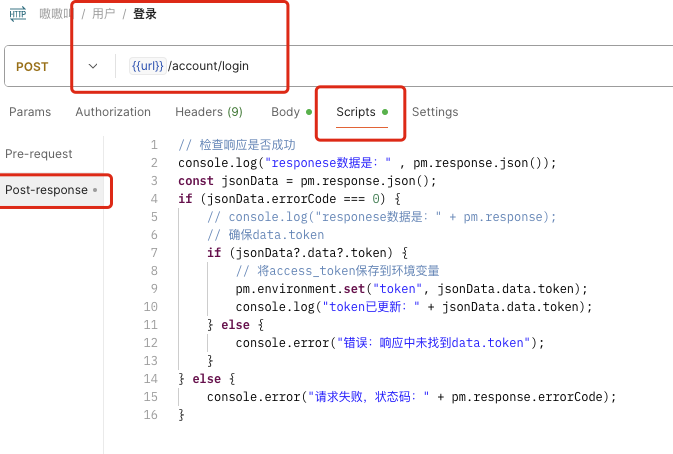This screenshot has width=673, height=454.
Task: Click the POST method label
Action: [32, 67]
